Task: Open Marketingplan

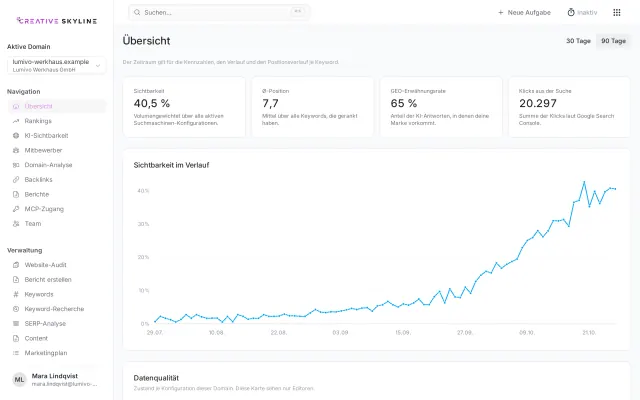Action: click(x=57, y=353)
